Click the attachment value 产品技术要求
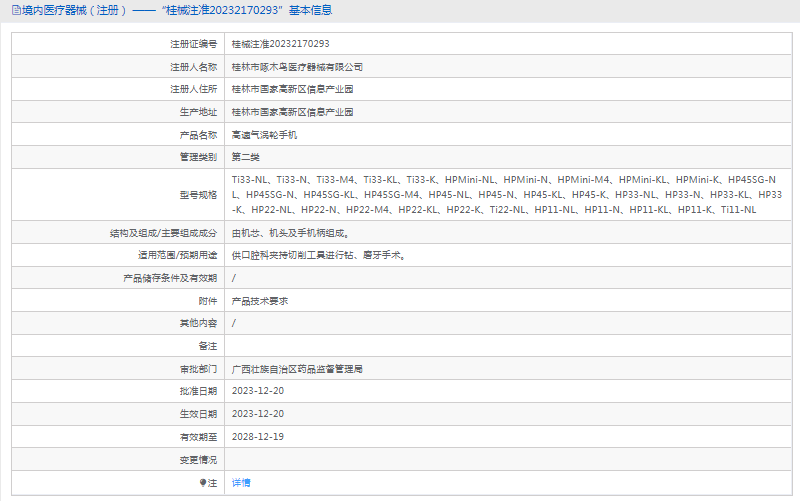Viewport: 800px width, 501px height. coord(260,301)
